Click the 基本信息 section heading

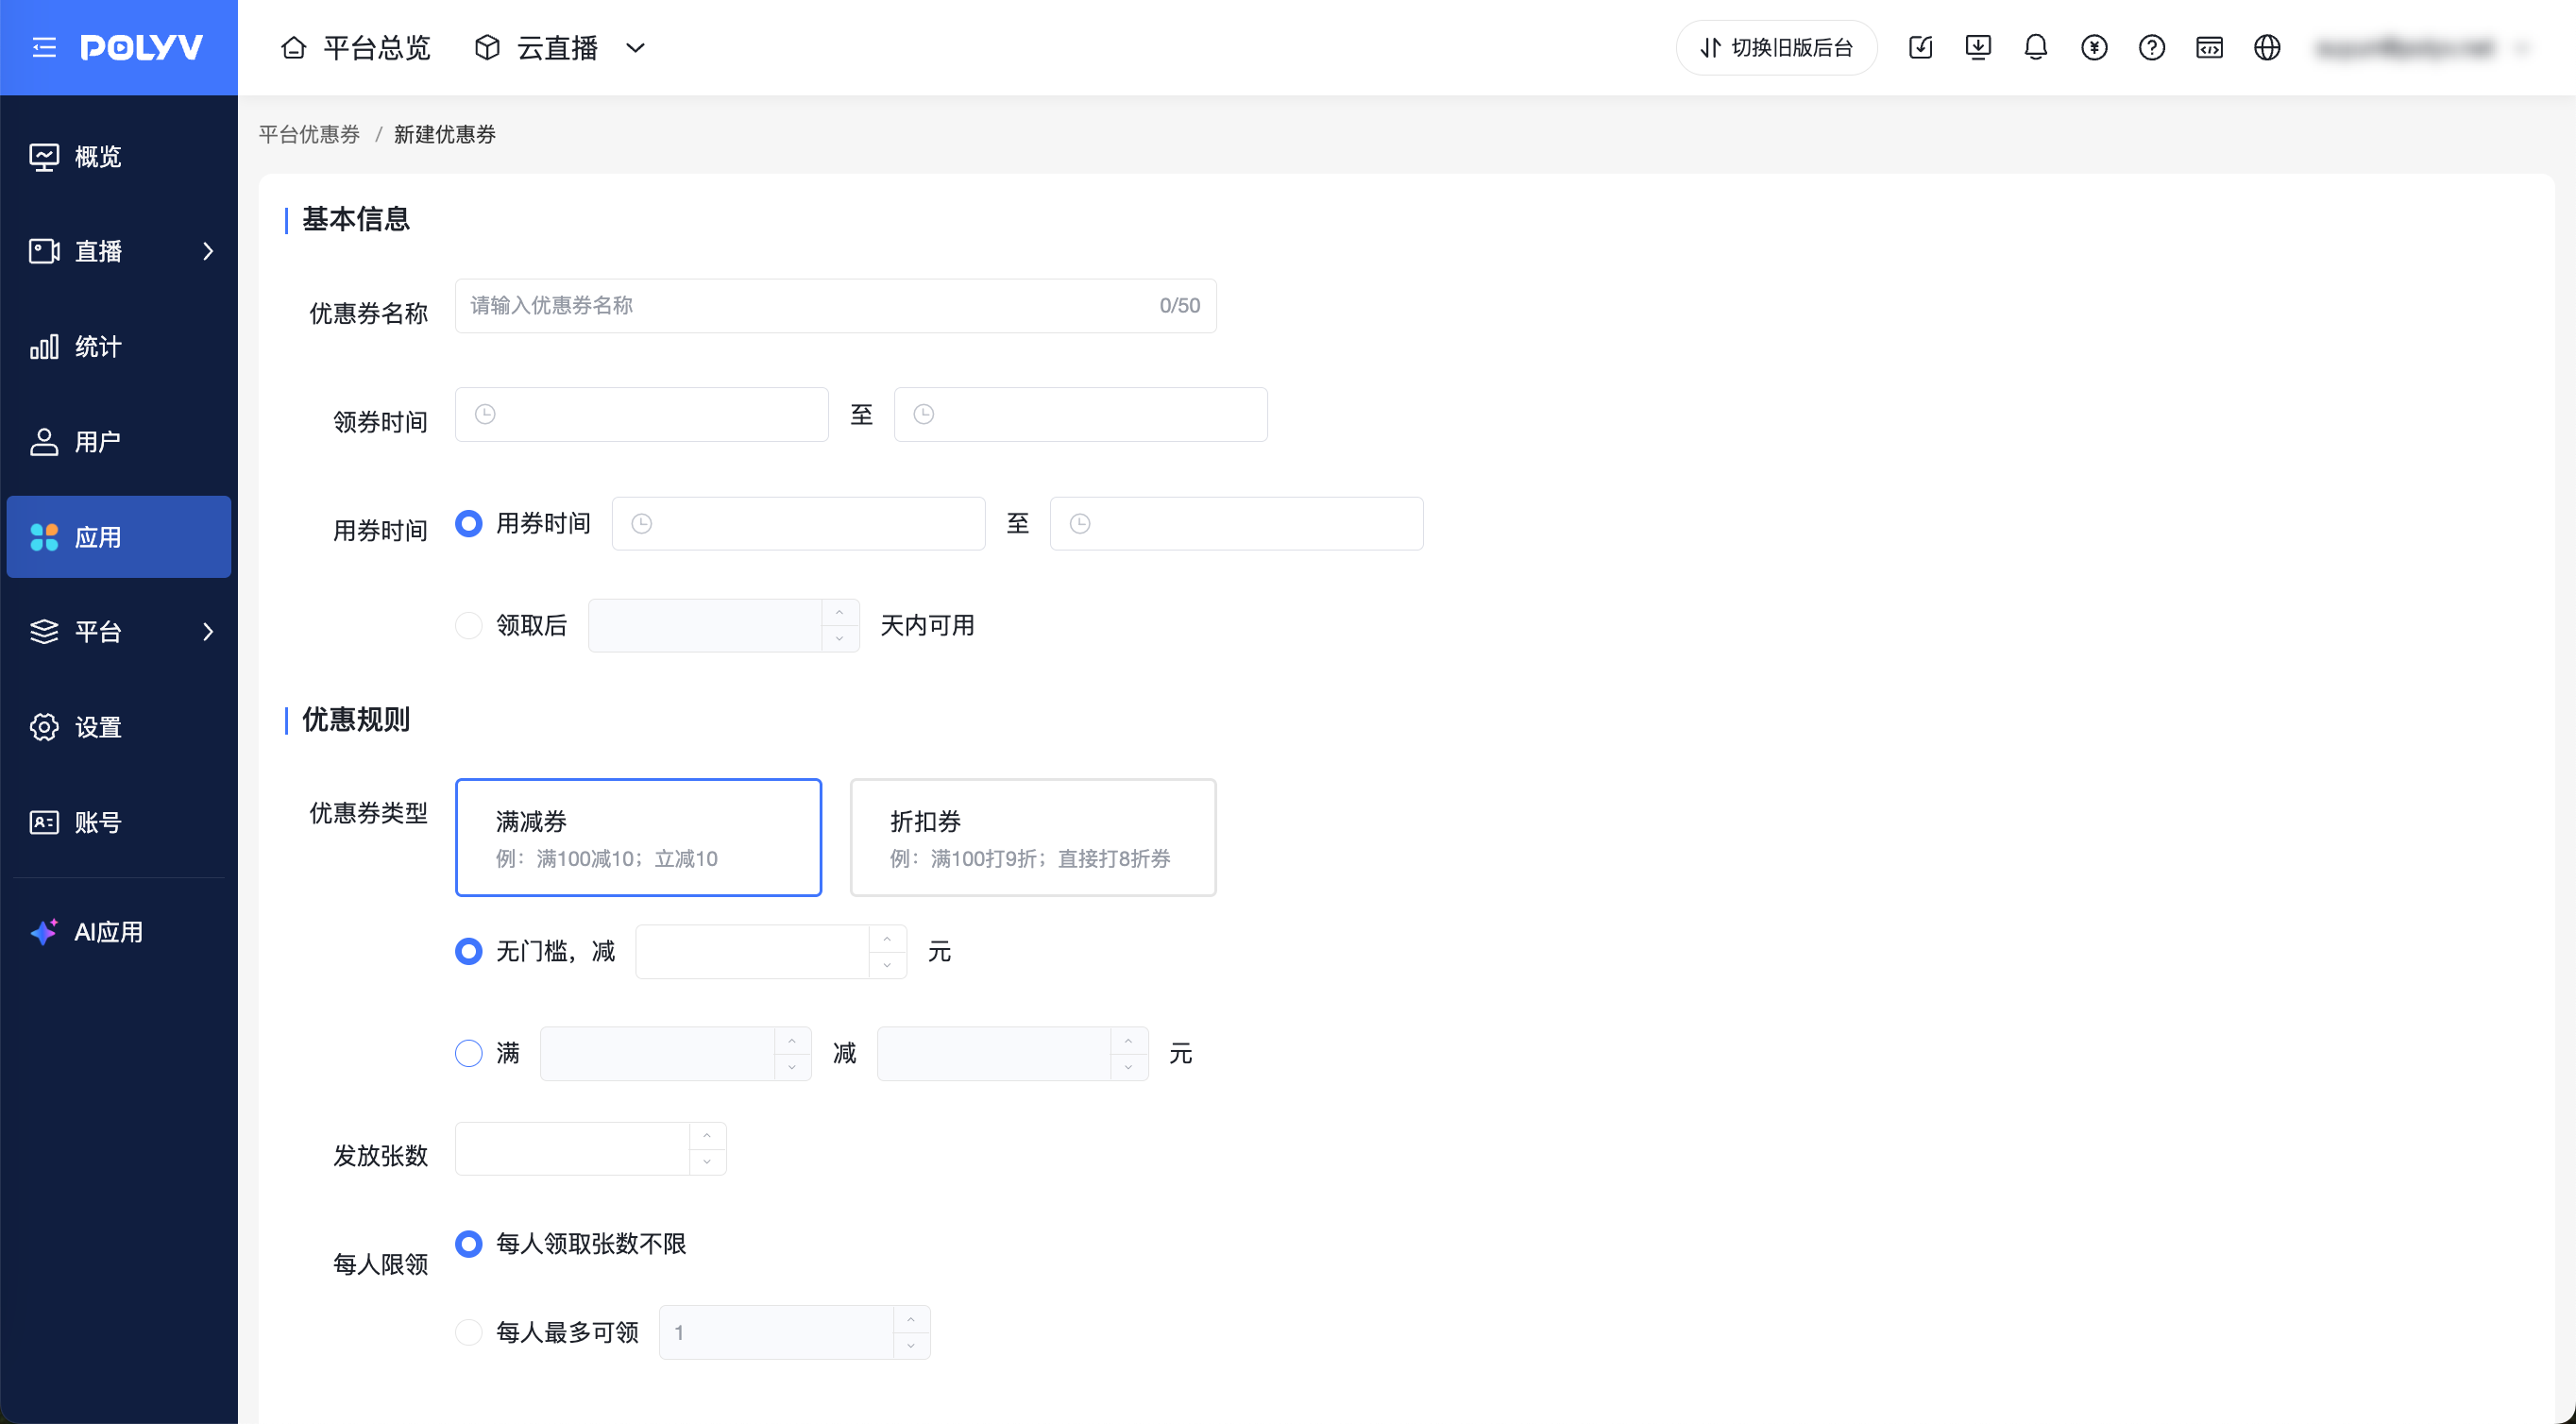point(356,219)
